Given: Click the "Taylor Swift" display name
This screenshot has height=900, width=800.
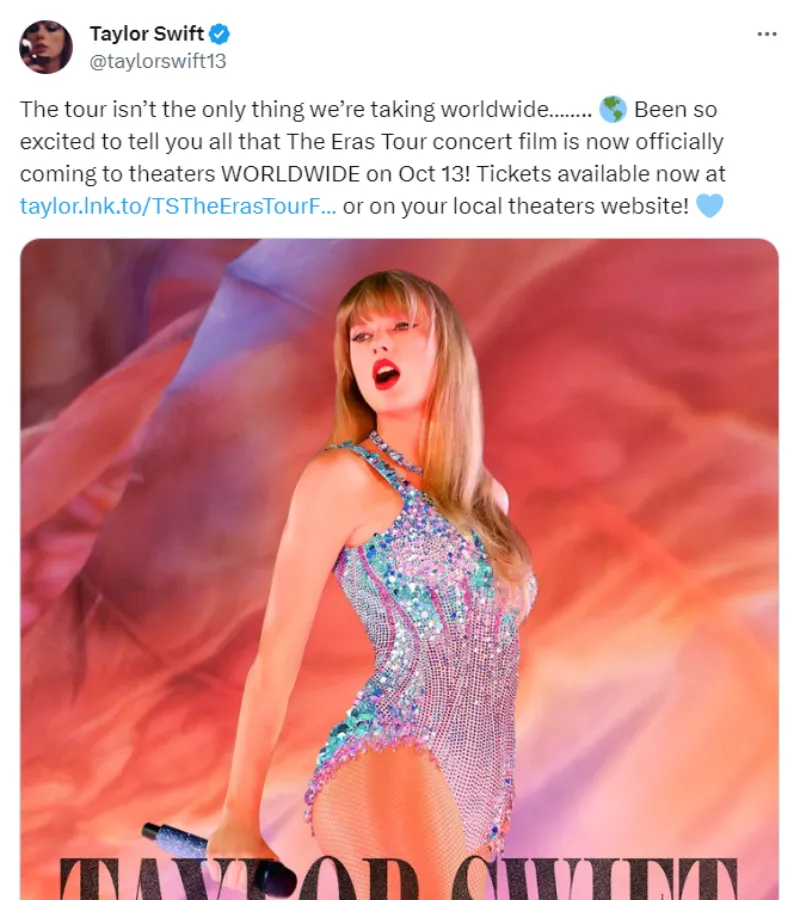Looking at the screenshot, I should click(x=146, y=34).
